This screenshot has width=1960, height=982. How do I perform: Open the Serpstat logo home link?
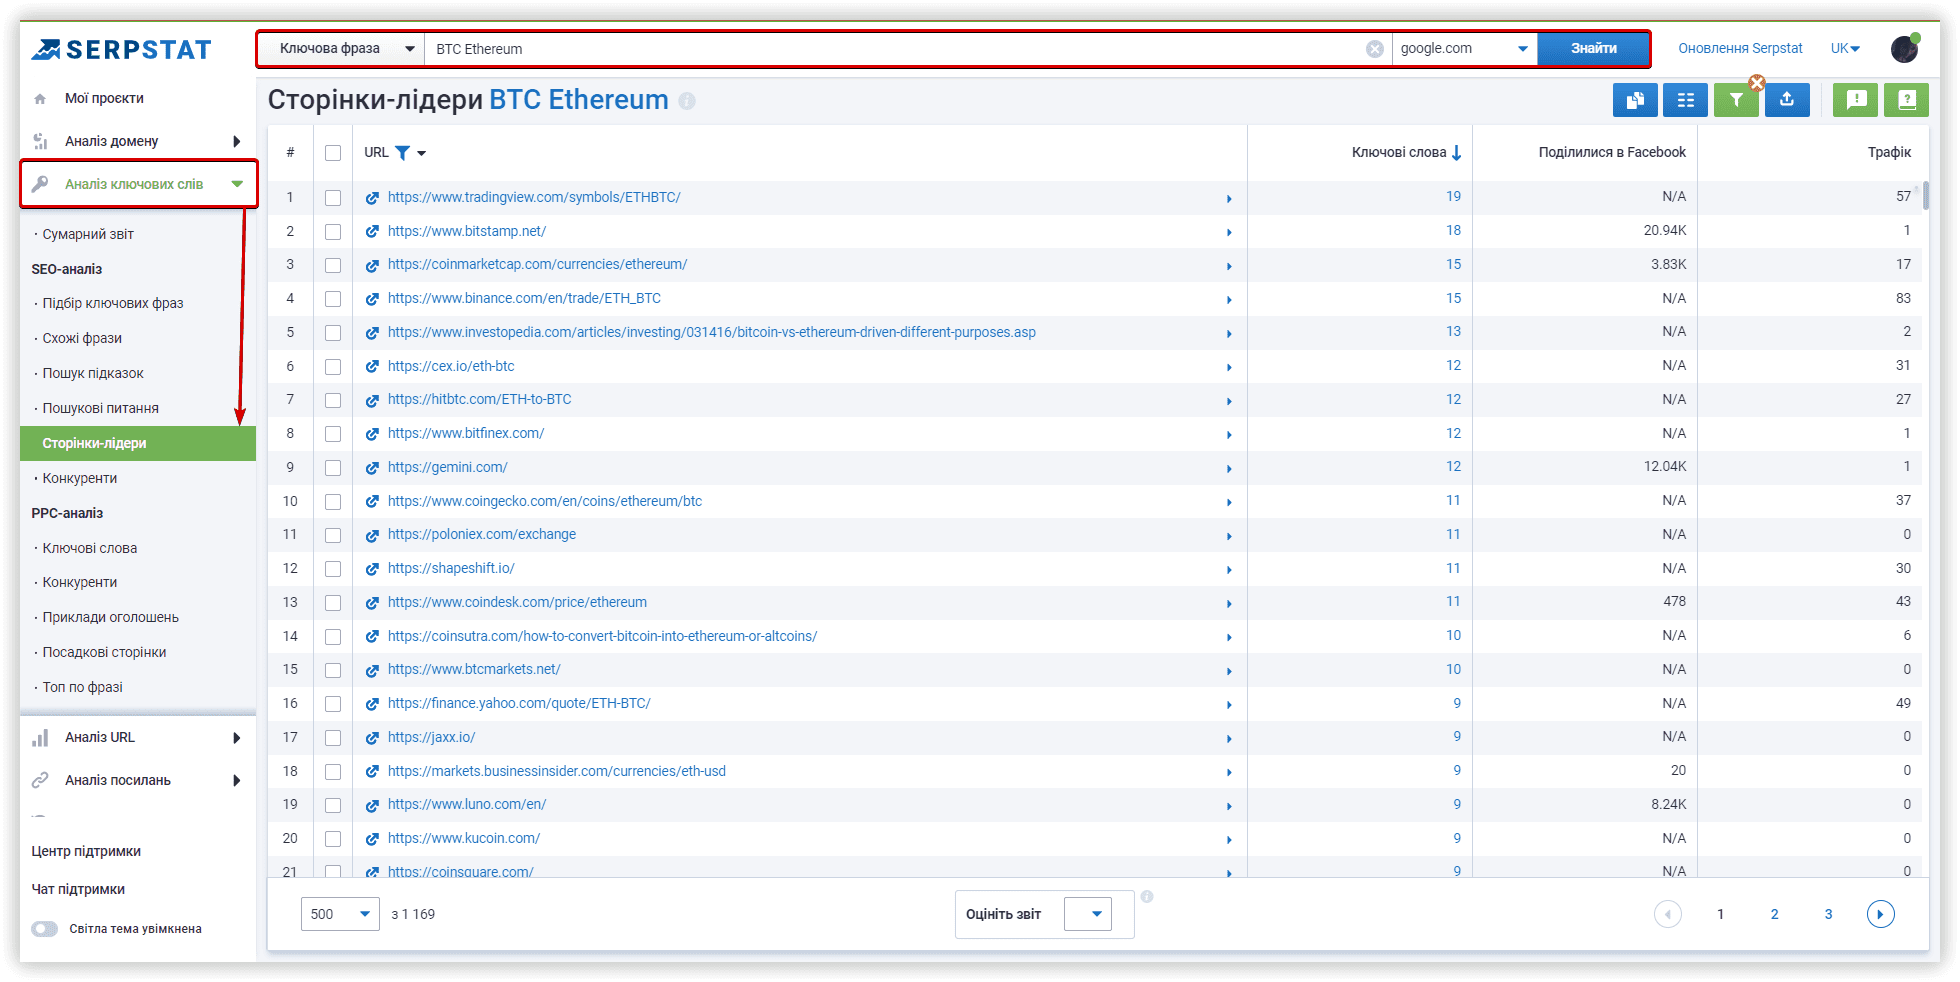click(x=121, y=49)
